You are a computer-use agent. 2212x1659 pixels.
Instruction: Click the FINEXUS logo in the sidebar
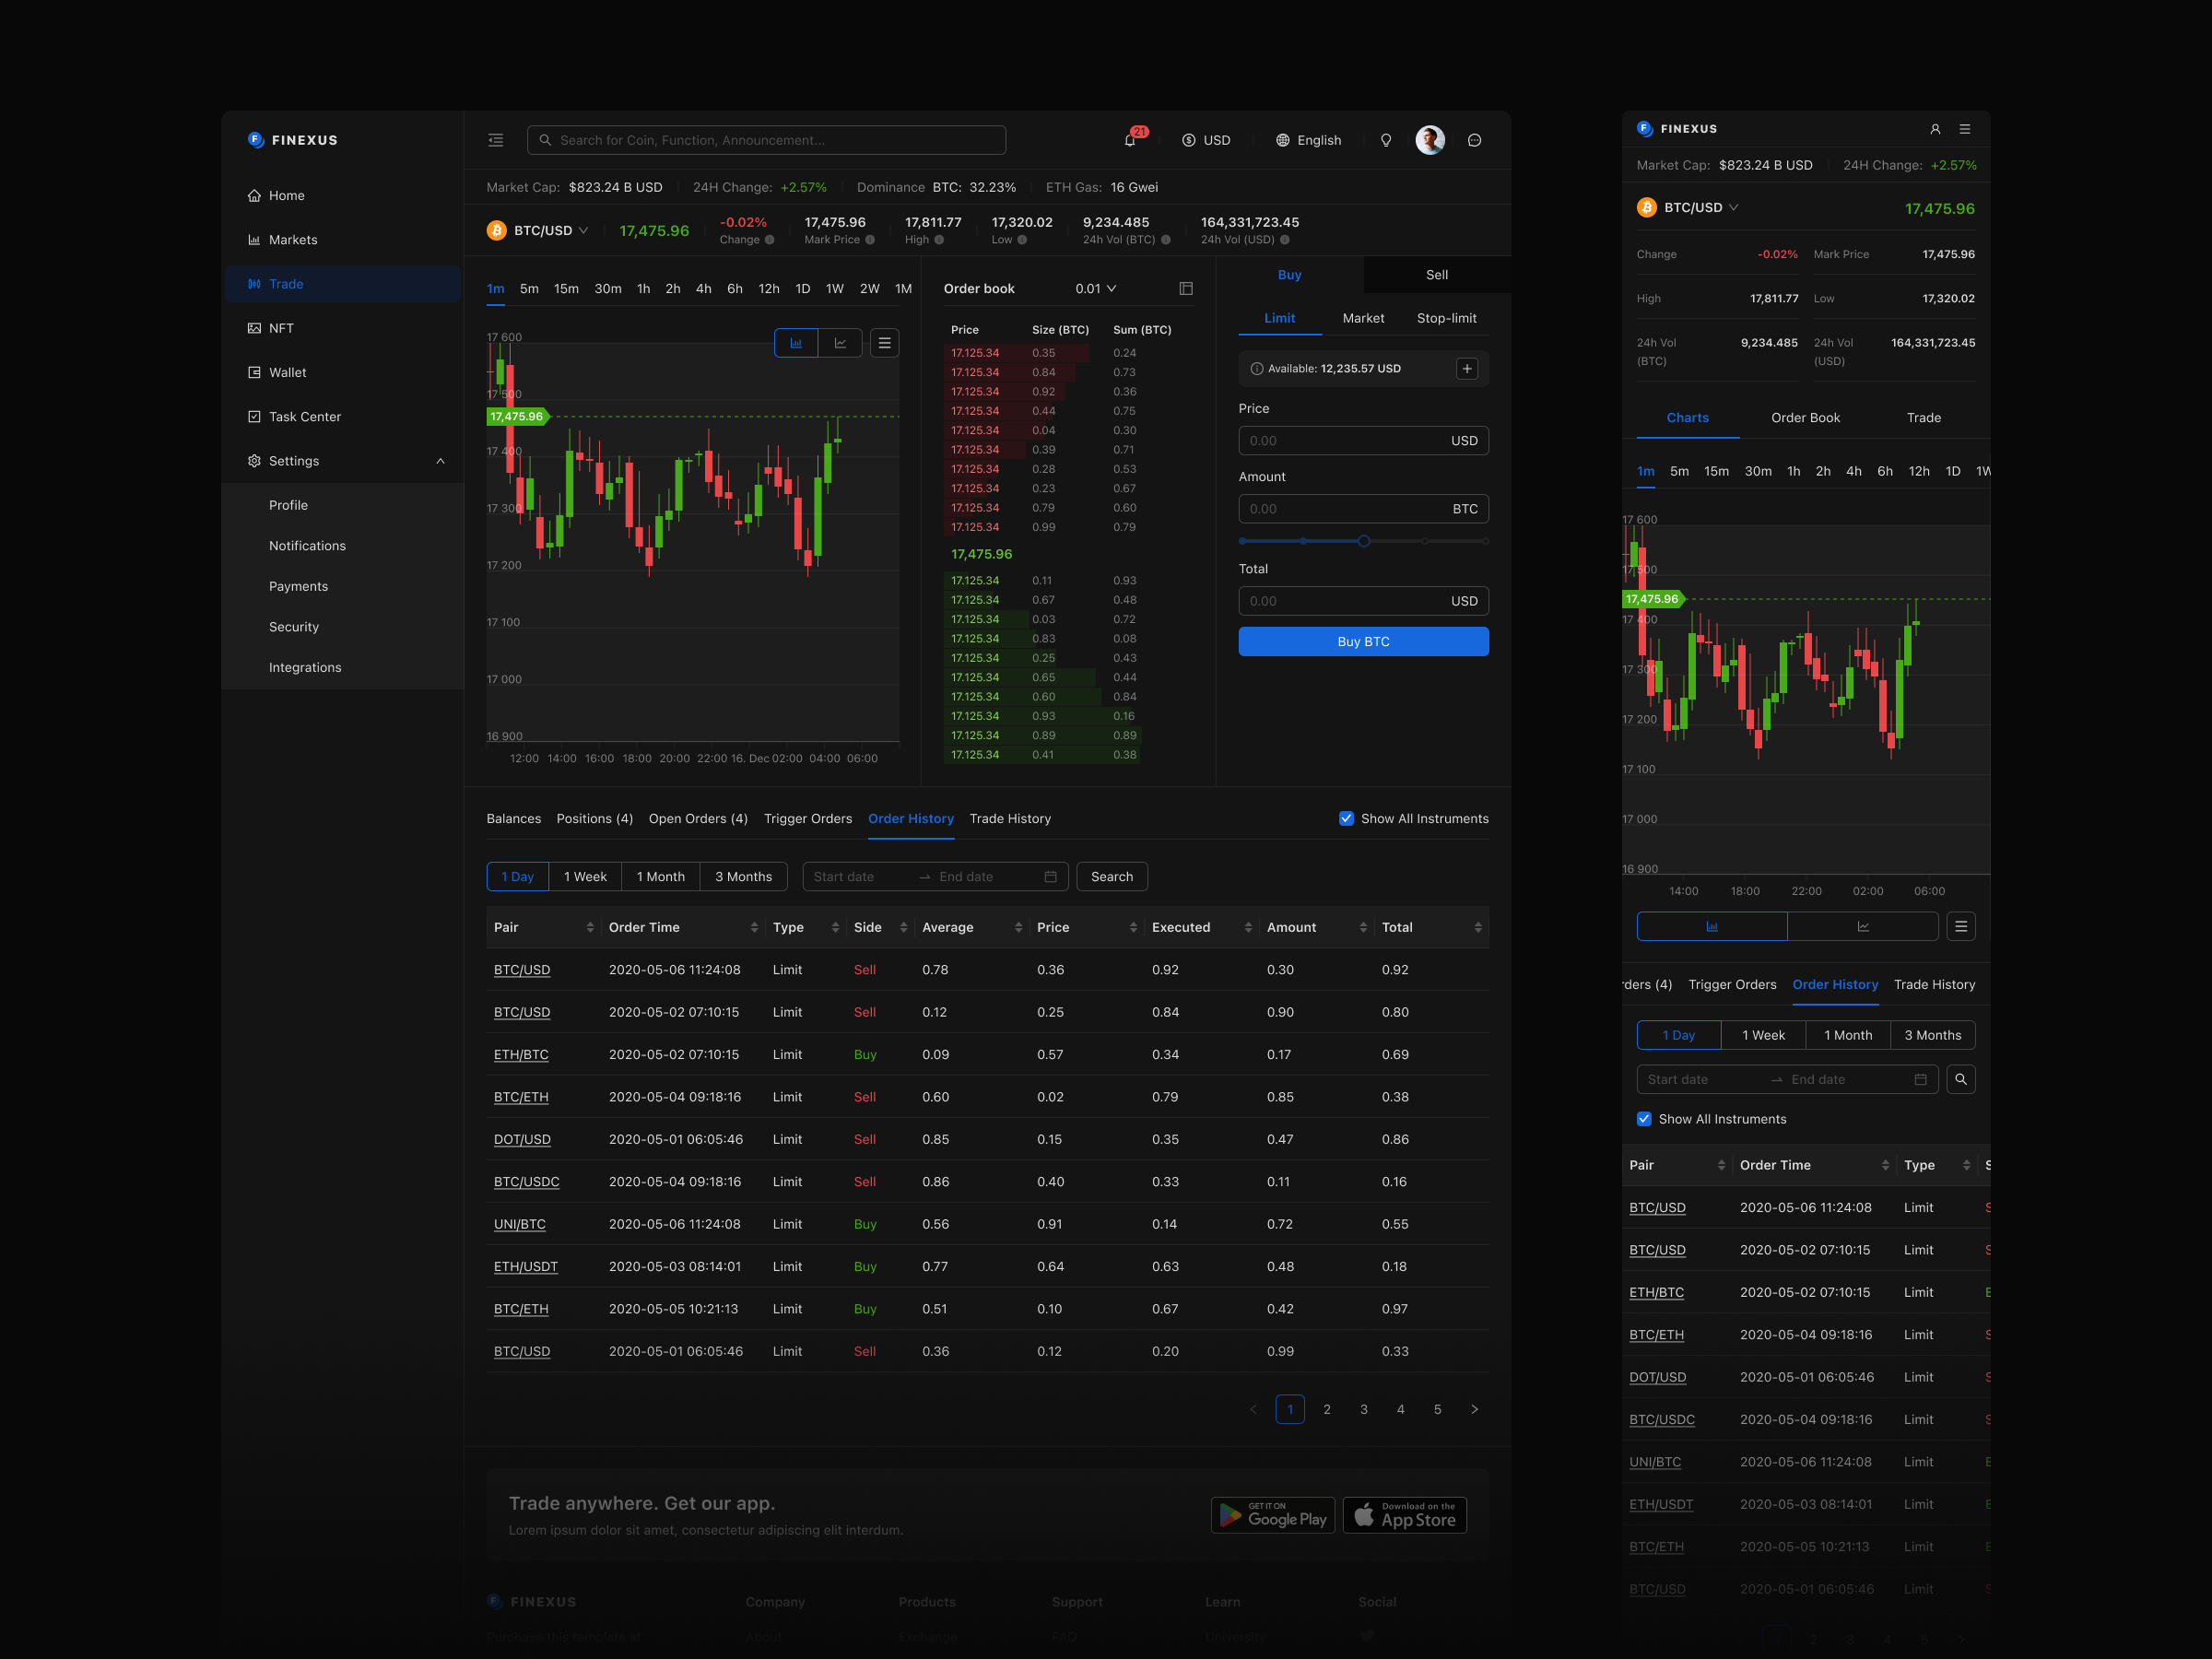click(292, 140)
